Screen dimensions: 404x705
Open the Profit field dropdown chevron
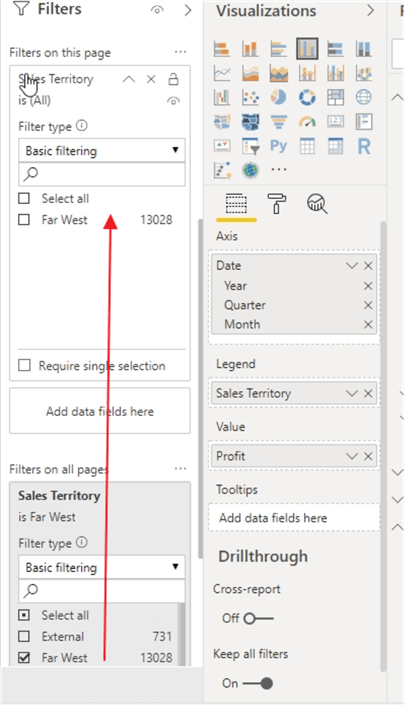point(351,456)
